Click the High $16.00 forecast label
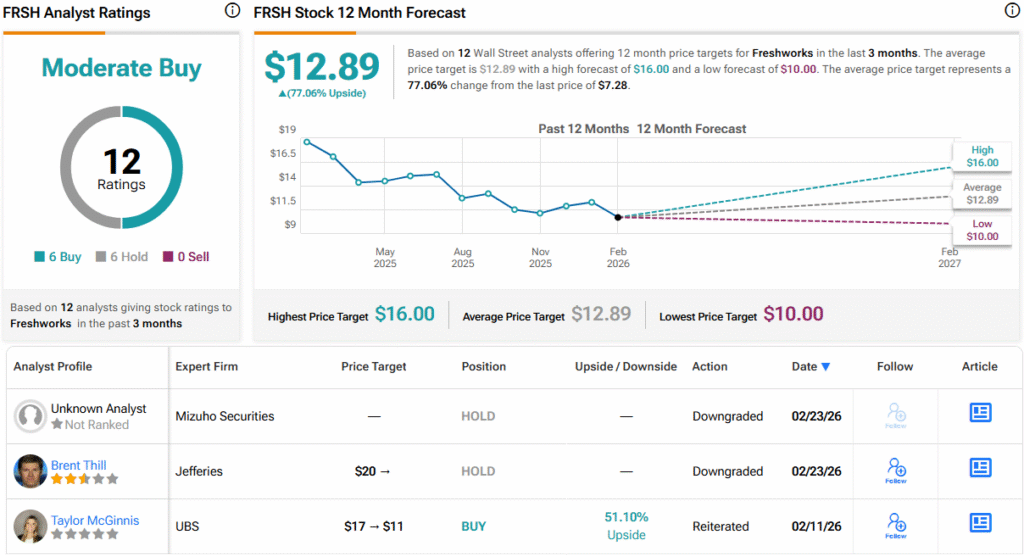Image resolution: width=1024 pixels, height=557 pixels. pos(981,156)
